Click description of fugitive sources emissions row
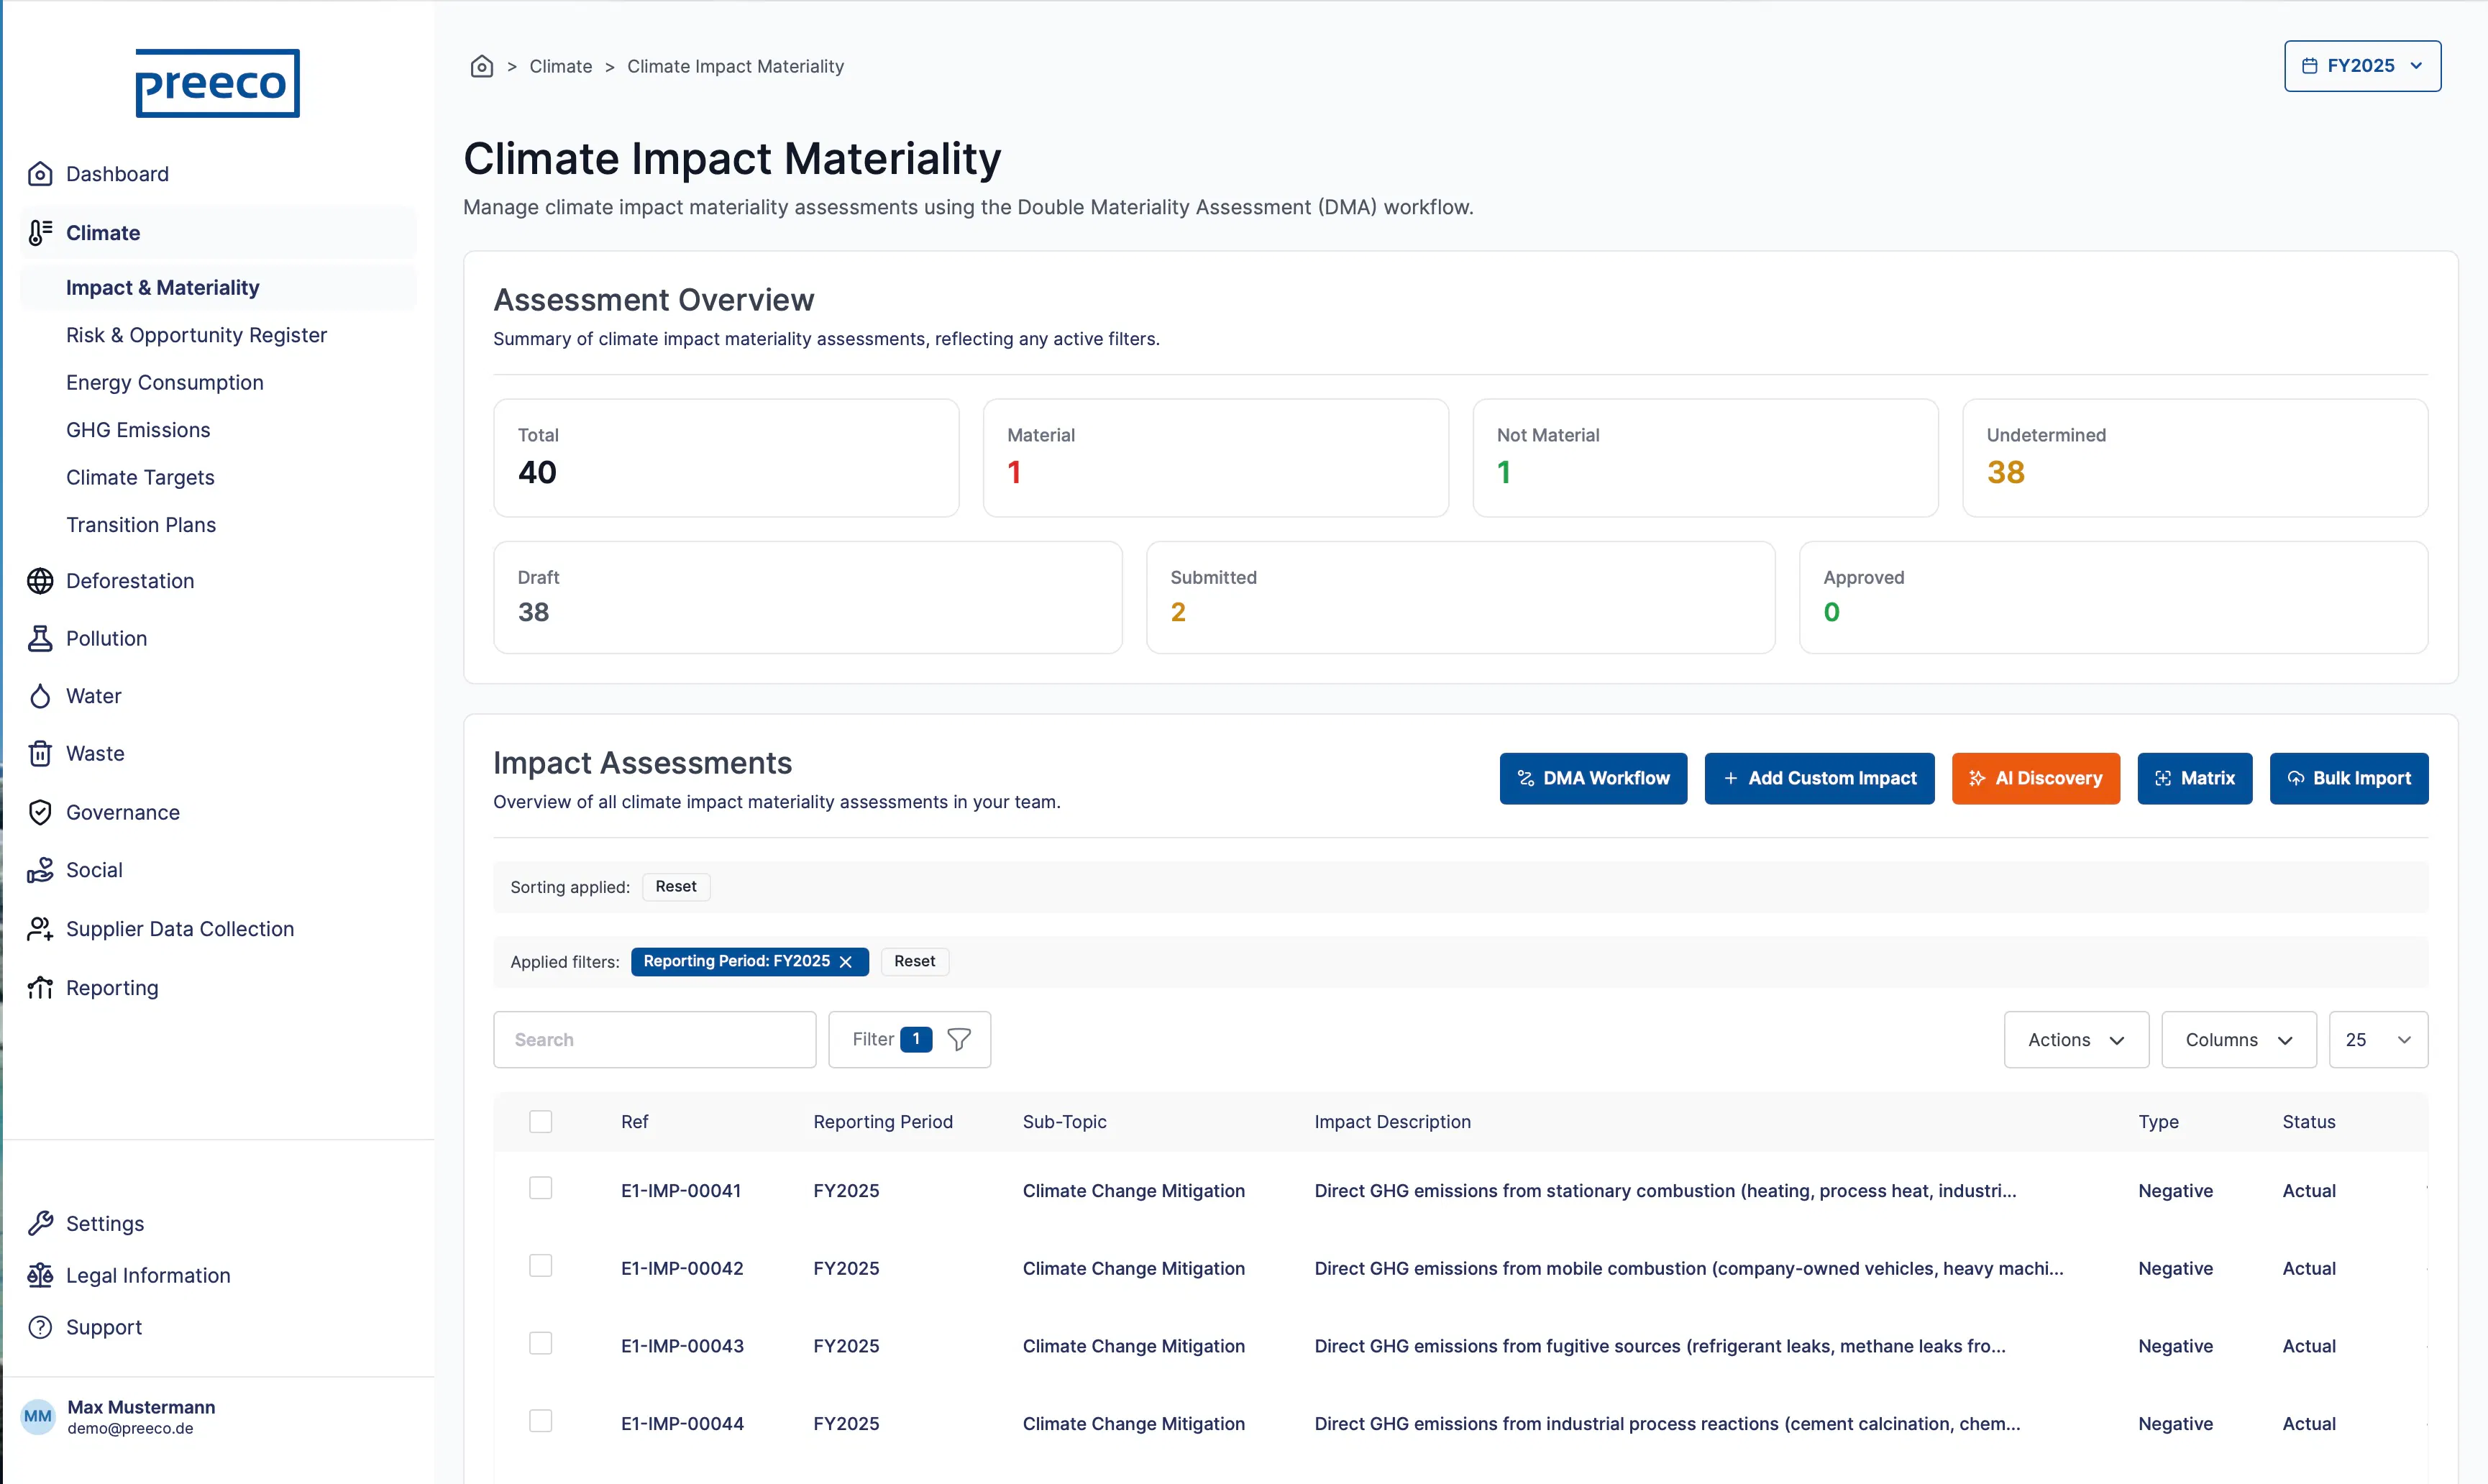 1660,1346
